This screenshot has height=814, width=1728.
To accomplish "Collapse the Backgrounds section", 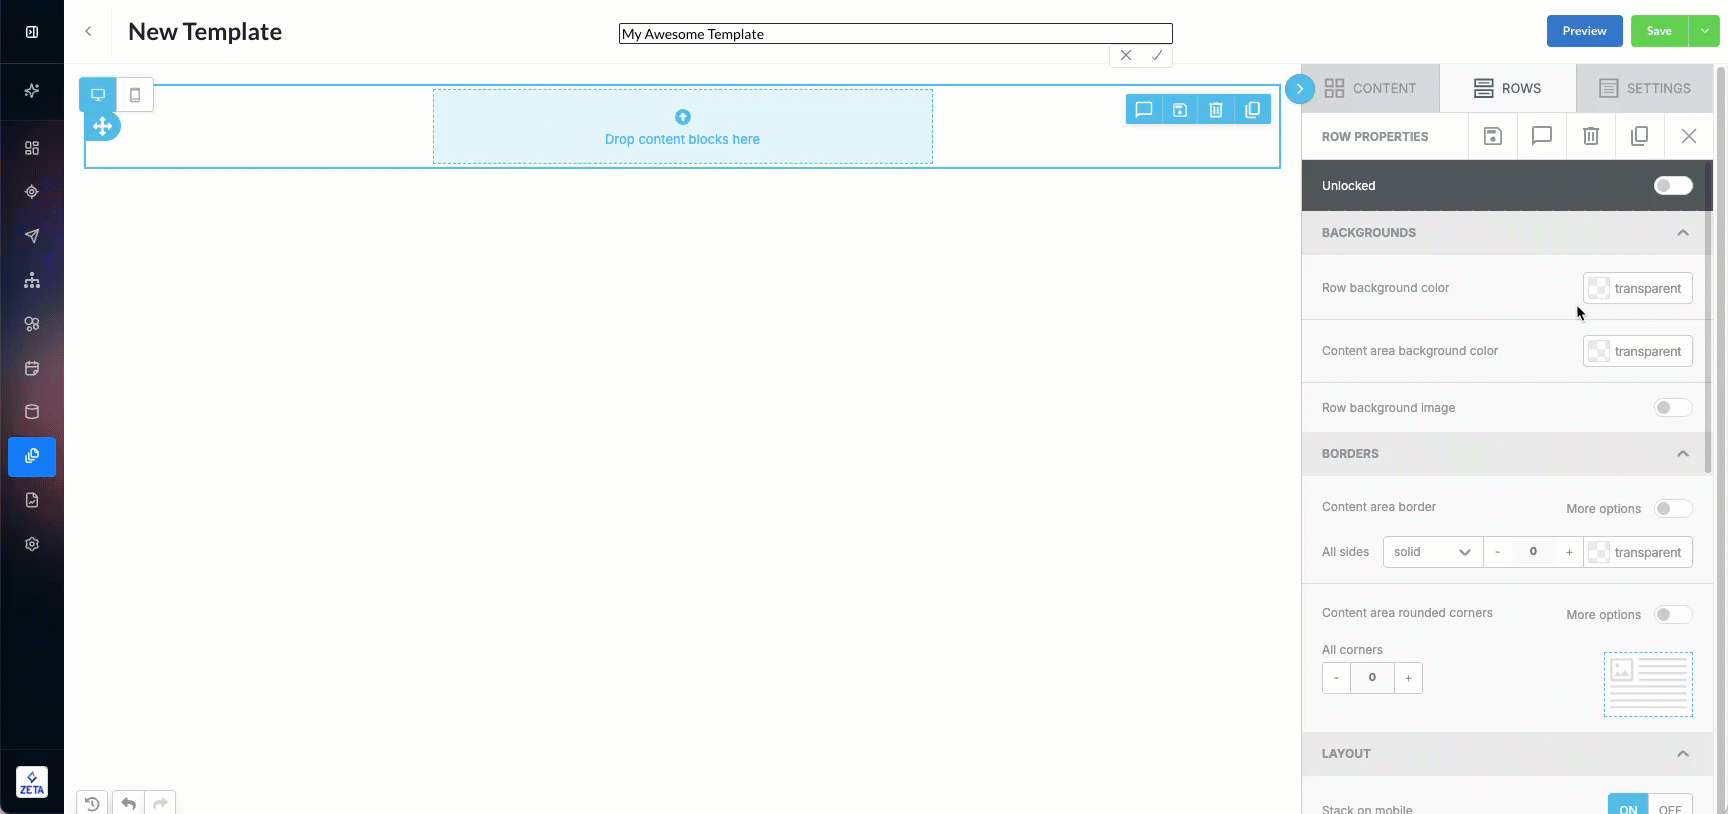I will pyautogui.click(x=1682, y=233).
